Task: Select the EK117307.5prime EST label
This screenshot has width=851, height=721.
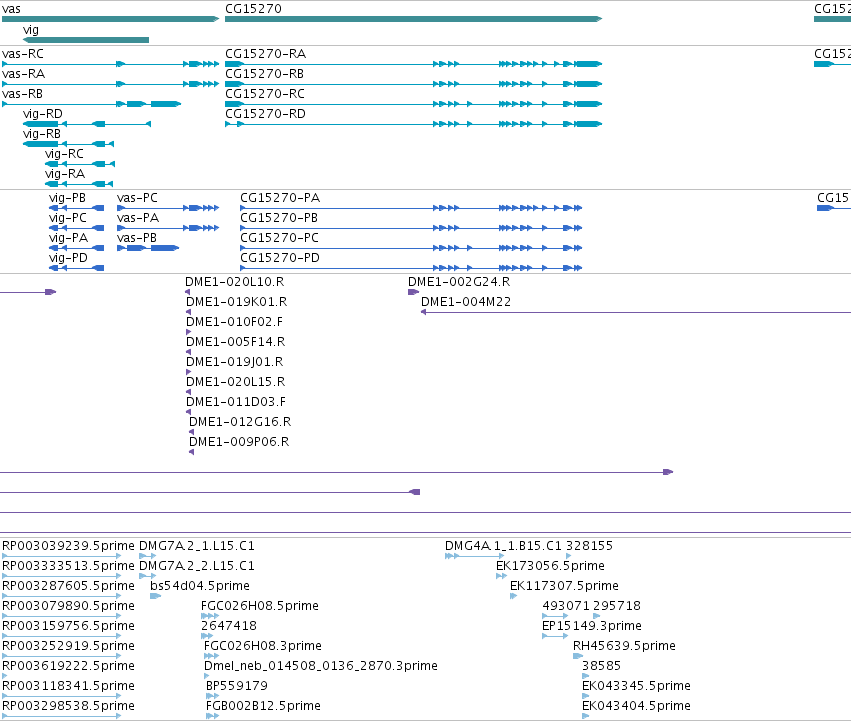Action: pyautogui.click(x=564, y=586)
